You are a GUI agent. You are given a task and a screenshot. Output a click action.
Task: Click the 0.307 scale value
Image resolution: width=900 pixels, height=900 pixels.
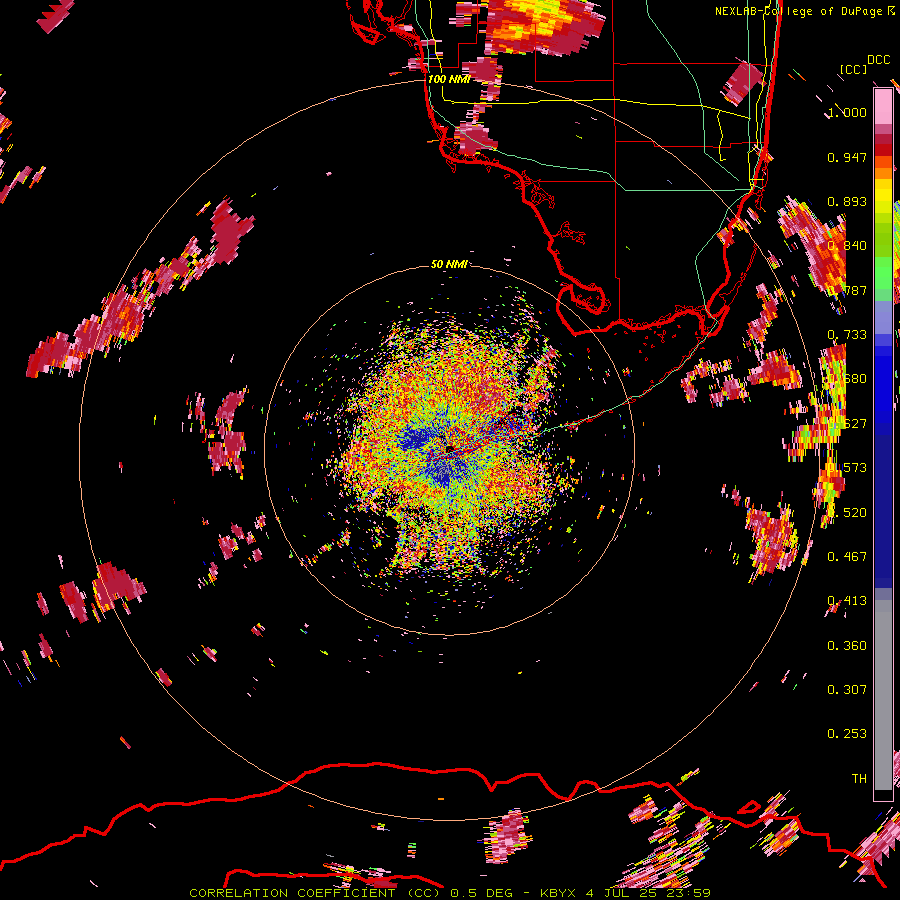coord(847,690)
